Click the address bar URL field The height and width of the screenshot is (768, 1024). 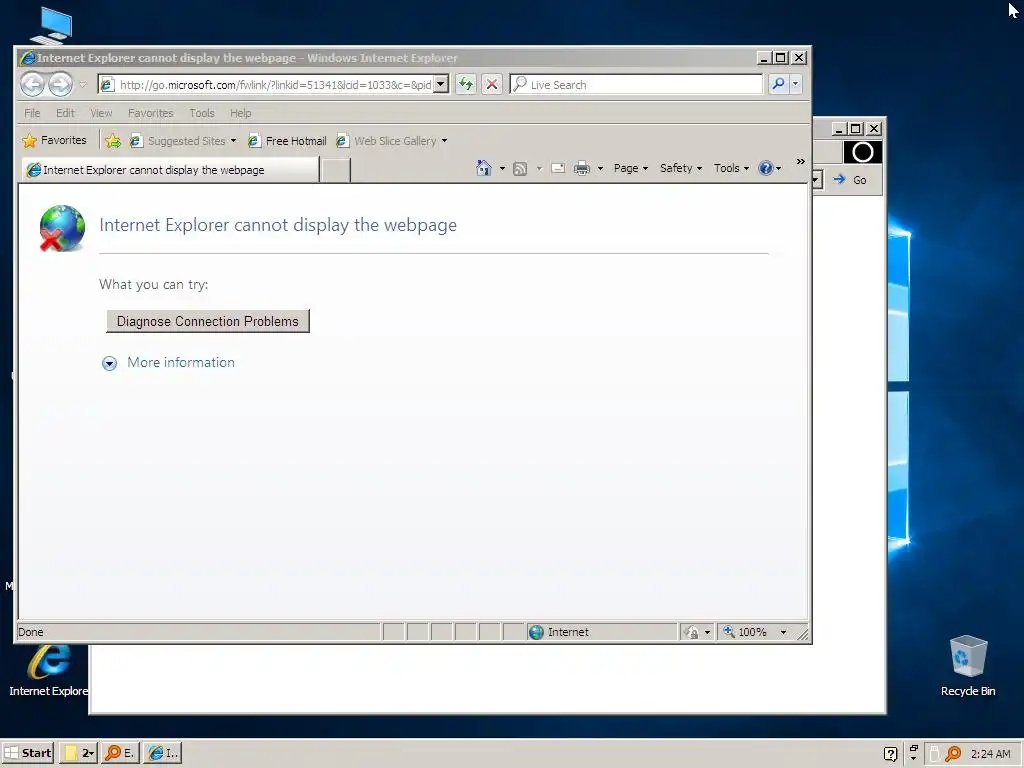(x=266, y=84)
